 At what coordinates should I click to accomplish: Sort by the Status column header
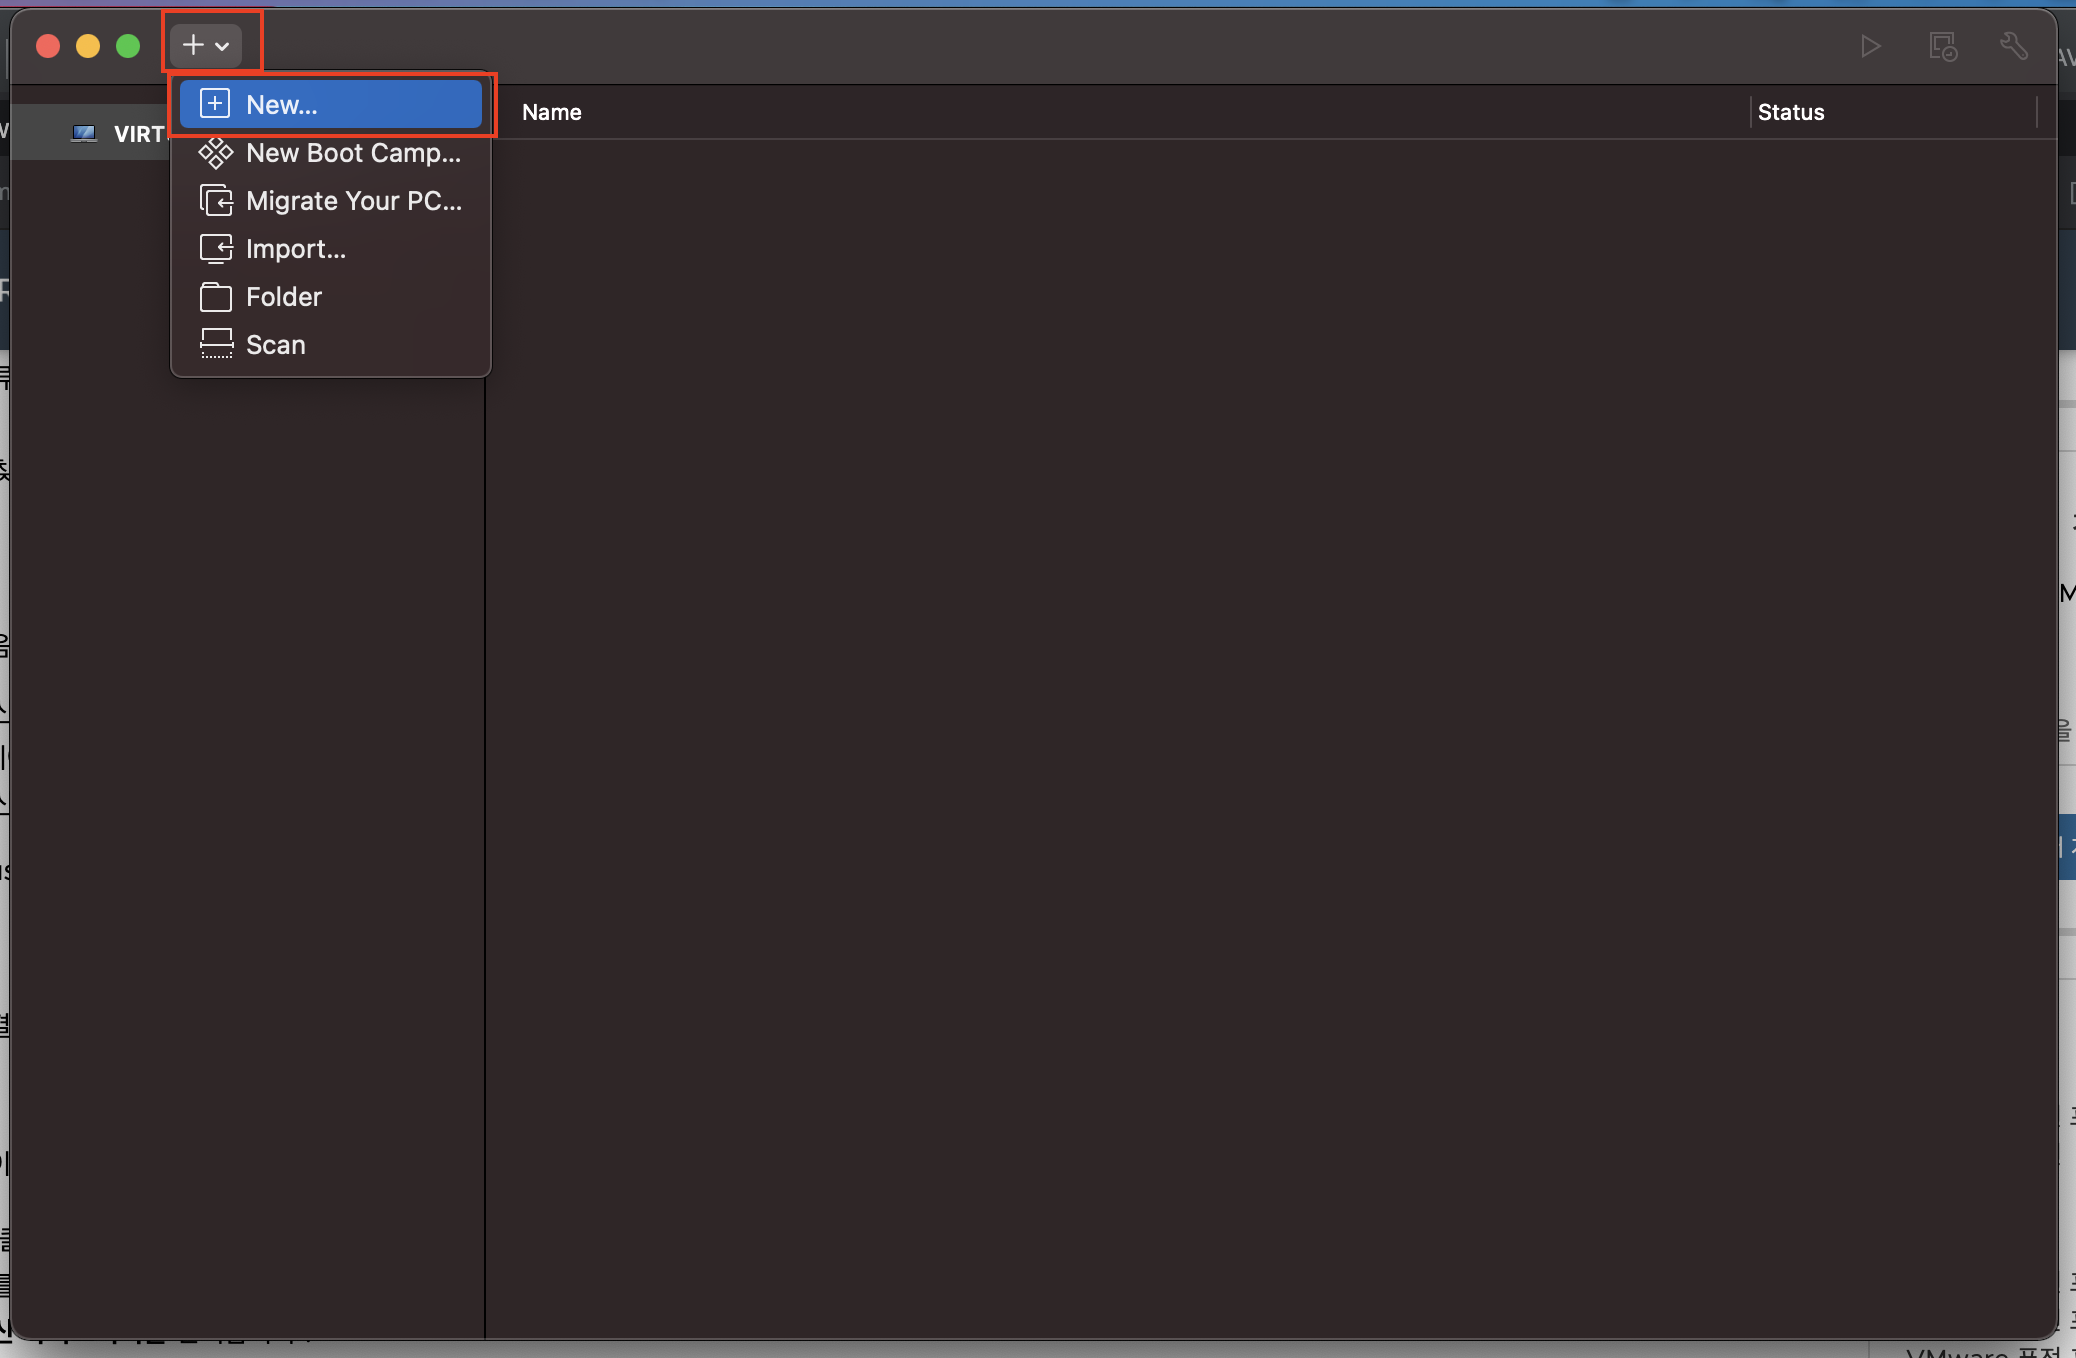point(1790,112)
